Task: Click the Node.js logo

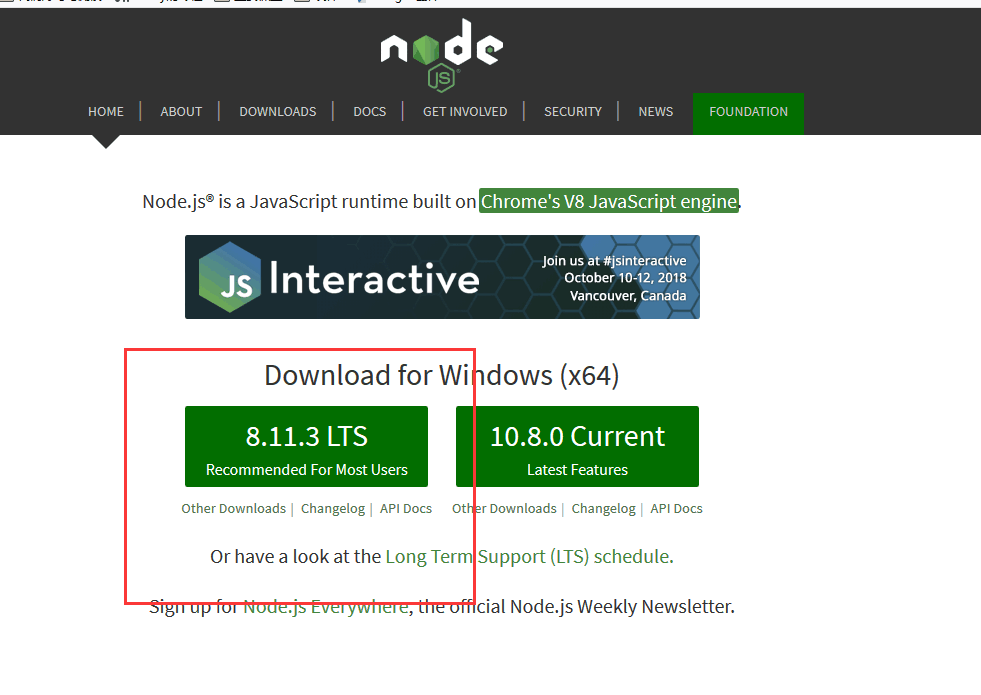Action: (x=442, y=56)
